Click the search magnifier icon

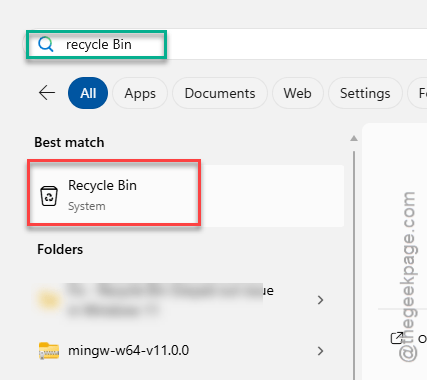point(45,44)
